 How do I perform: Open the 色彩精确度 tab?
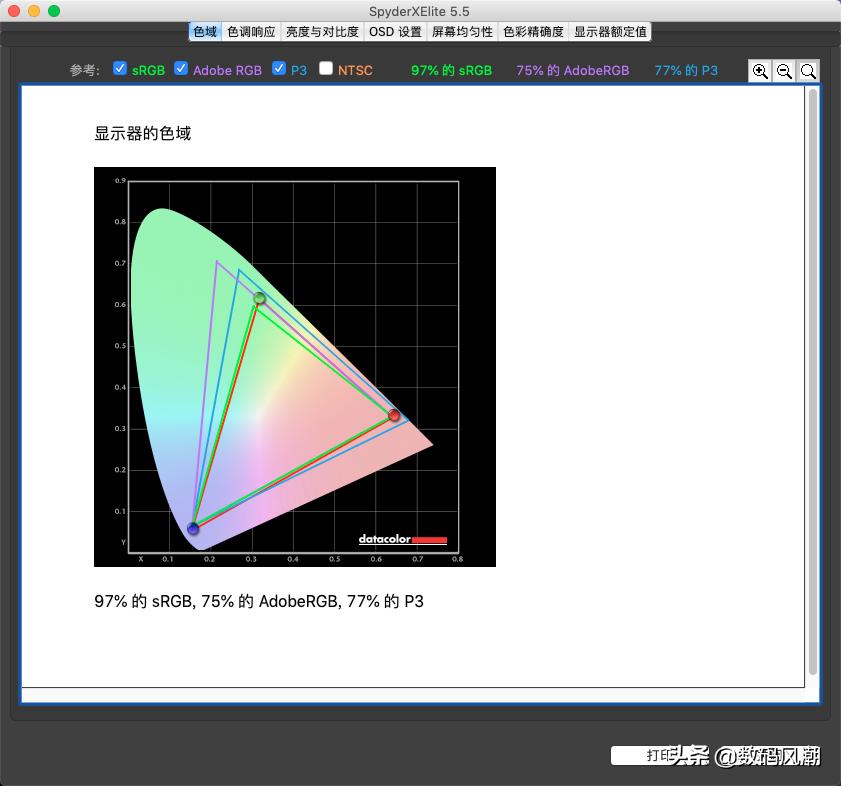tap(533, 32)
